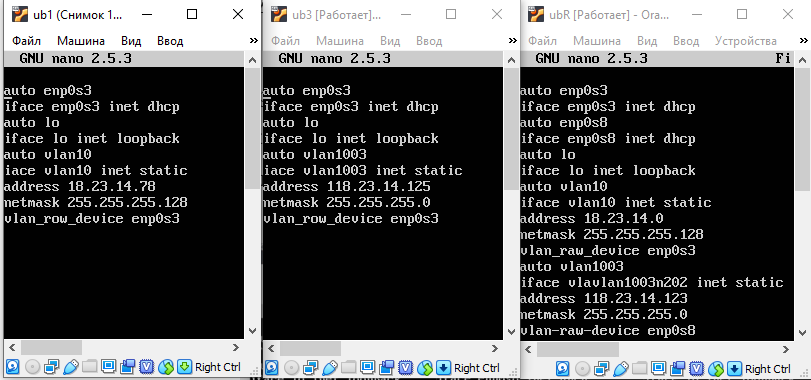Click ubR VirtualBox title bar icon
Viewport: 811px width, 380px height.
(x=536, y=14)
